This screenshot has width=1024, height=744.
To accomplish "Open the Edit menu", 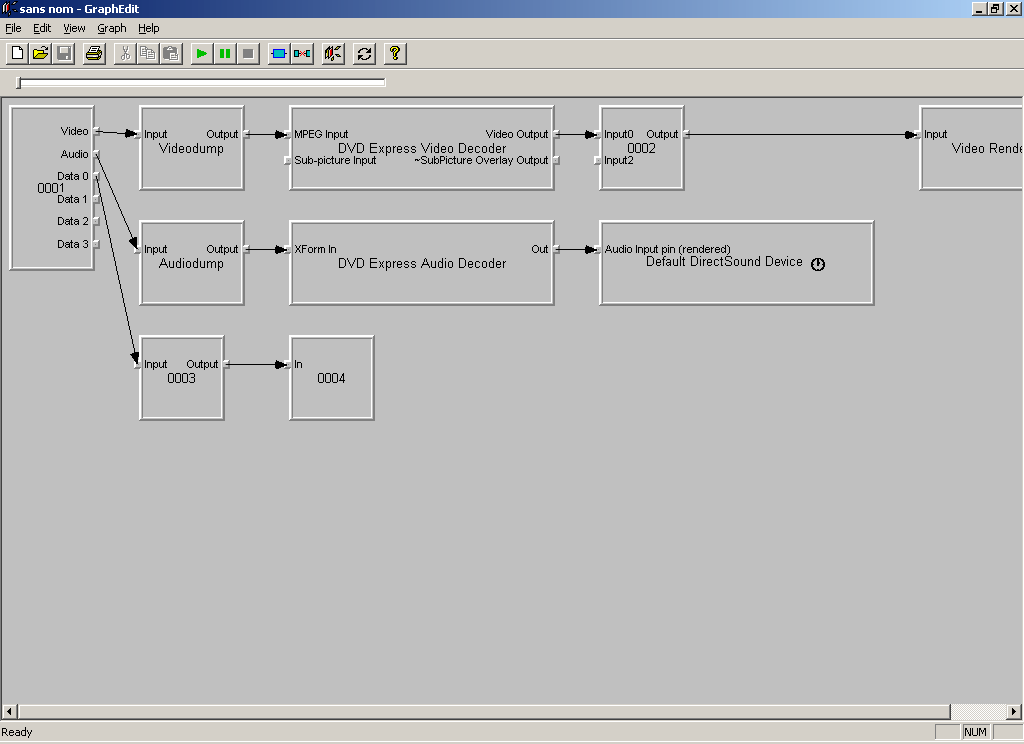I will pyautogui.click(x=42, y=28).
